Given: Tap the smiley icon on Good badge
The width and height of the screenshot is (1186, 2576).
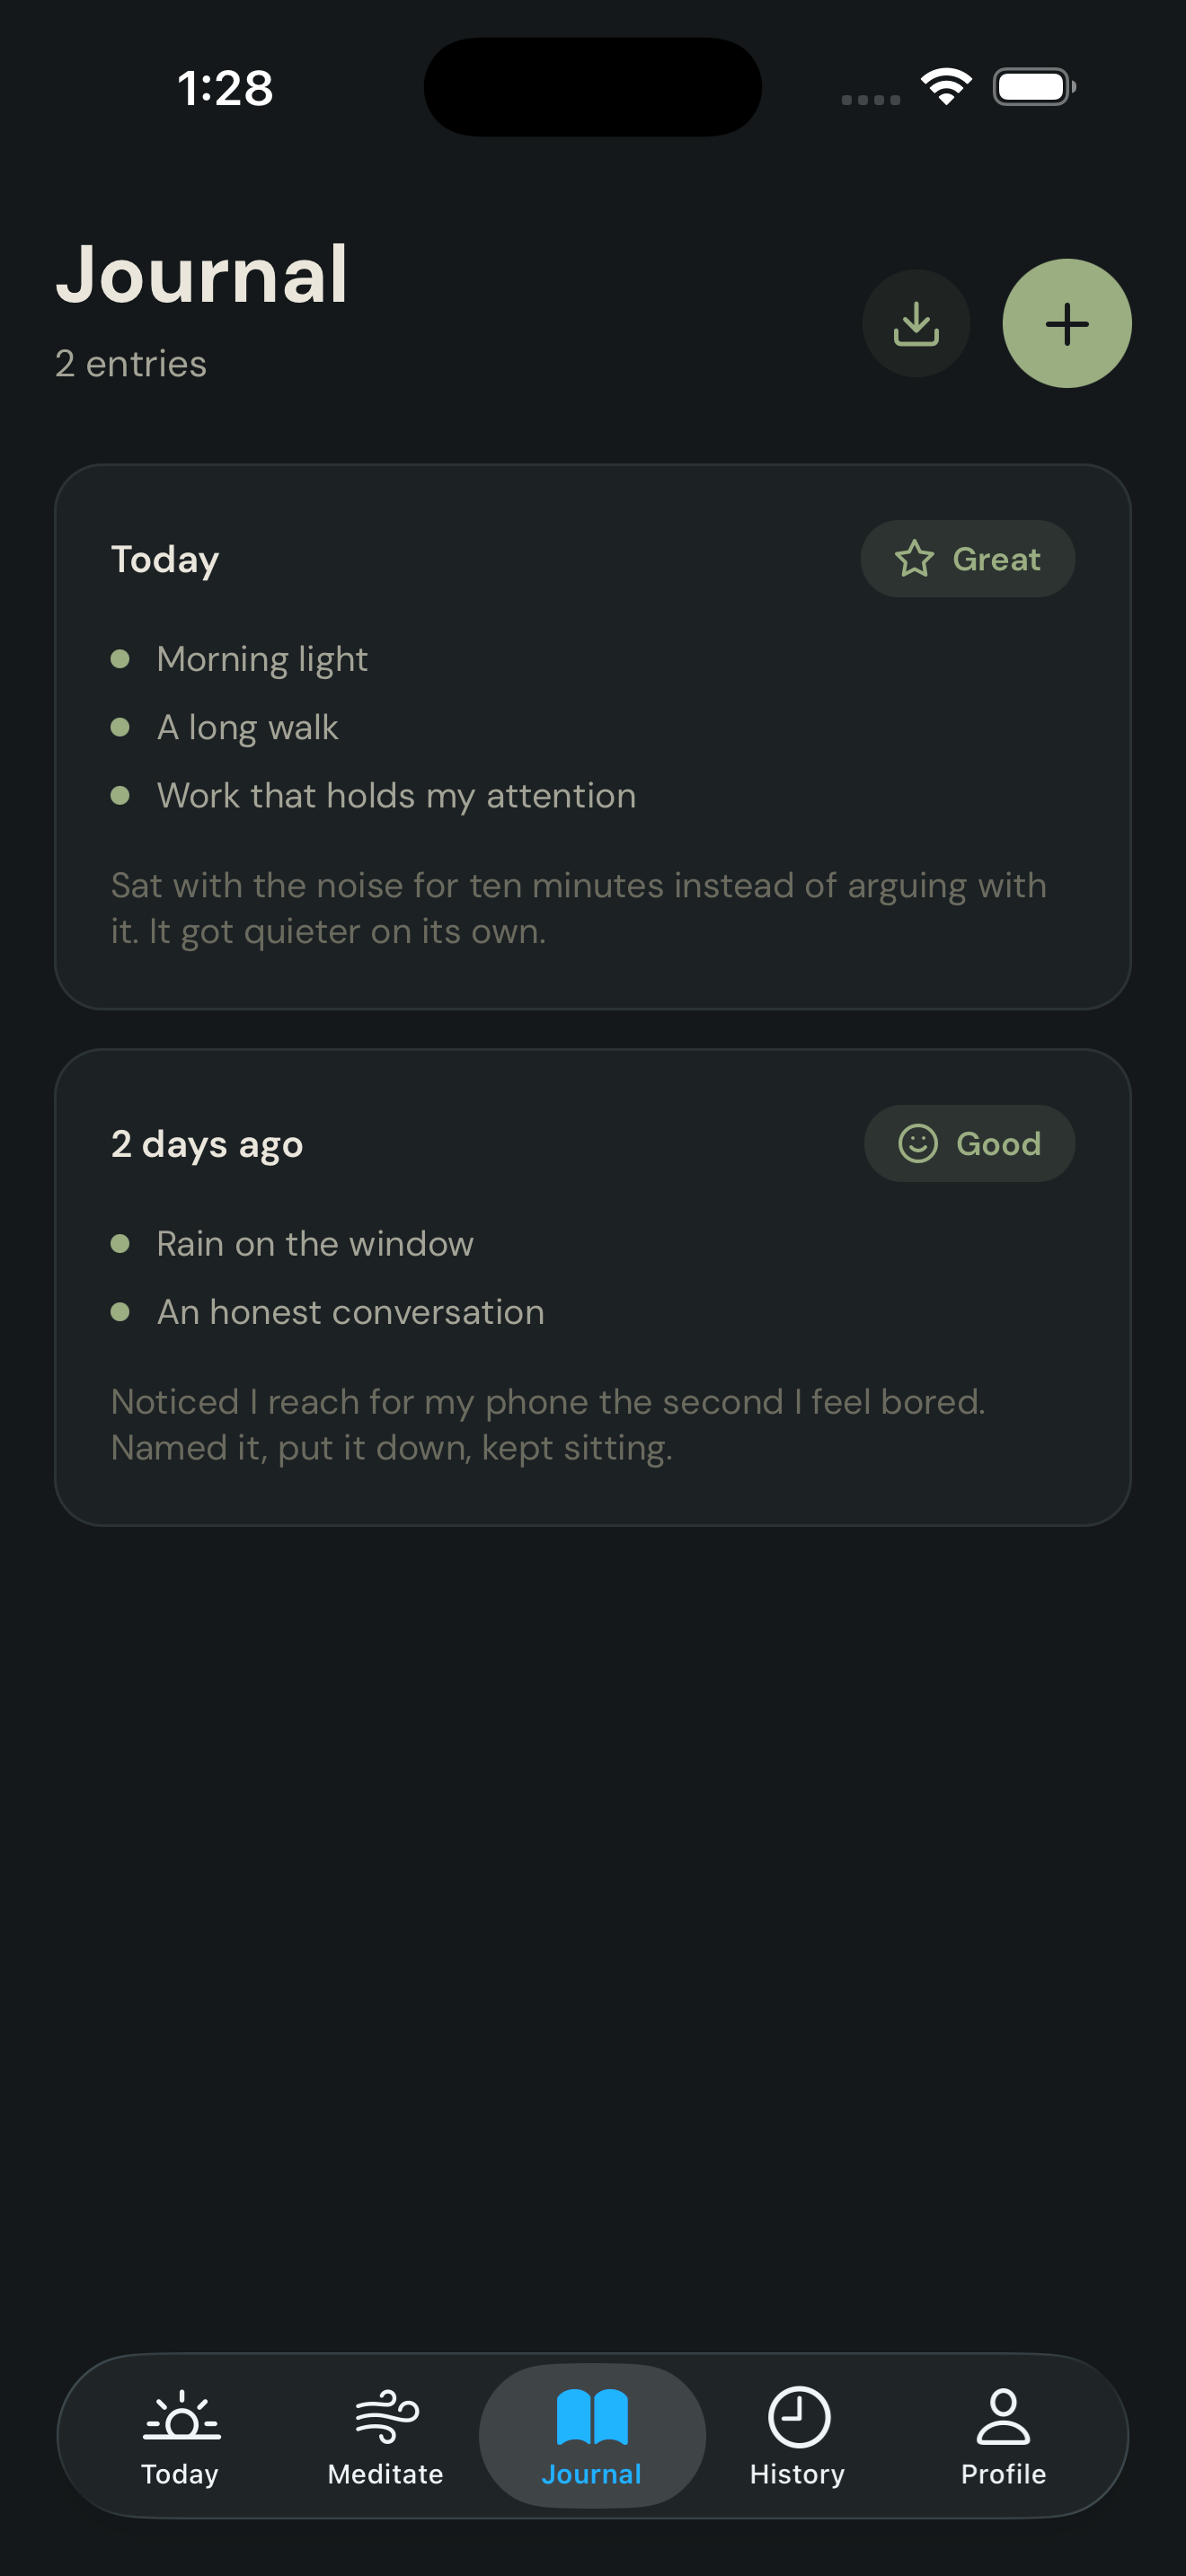Looking at the screenshot, I should [917, 1143].
